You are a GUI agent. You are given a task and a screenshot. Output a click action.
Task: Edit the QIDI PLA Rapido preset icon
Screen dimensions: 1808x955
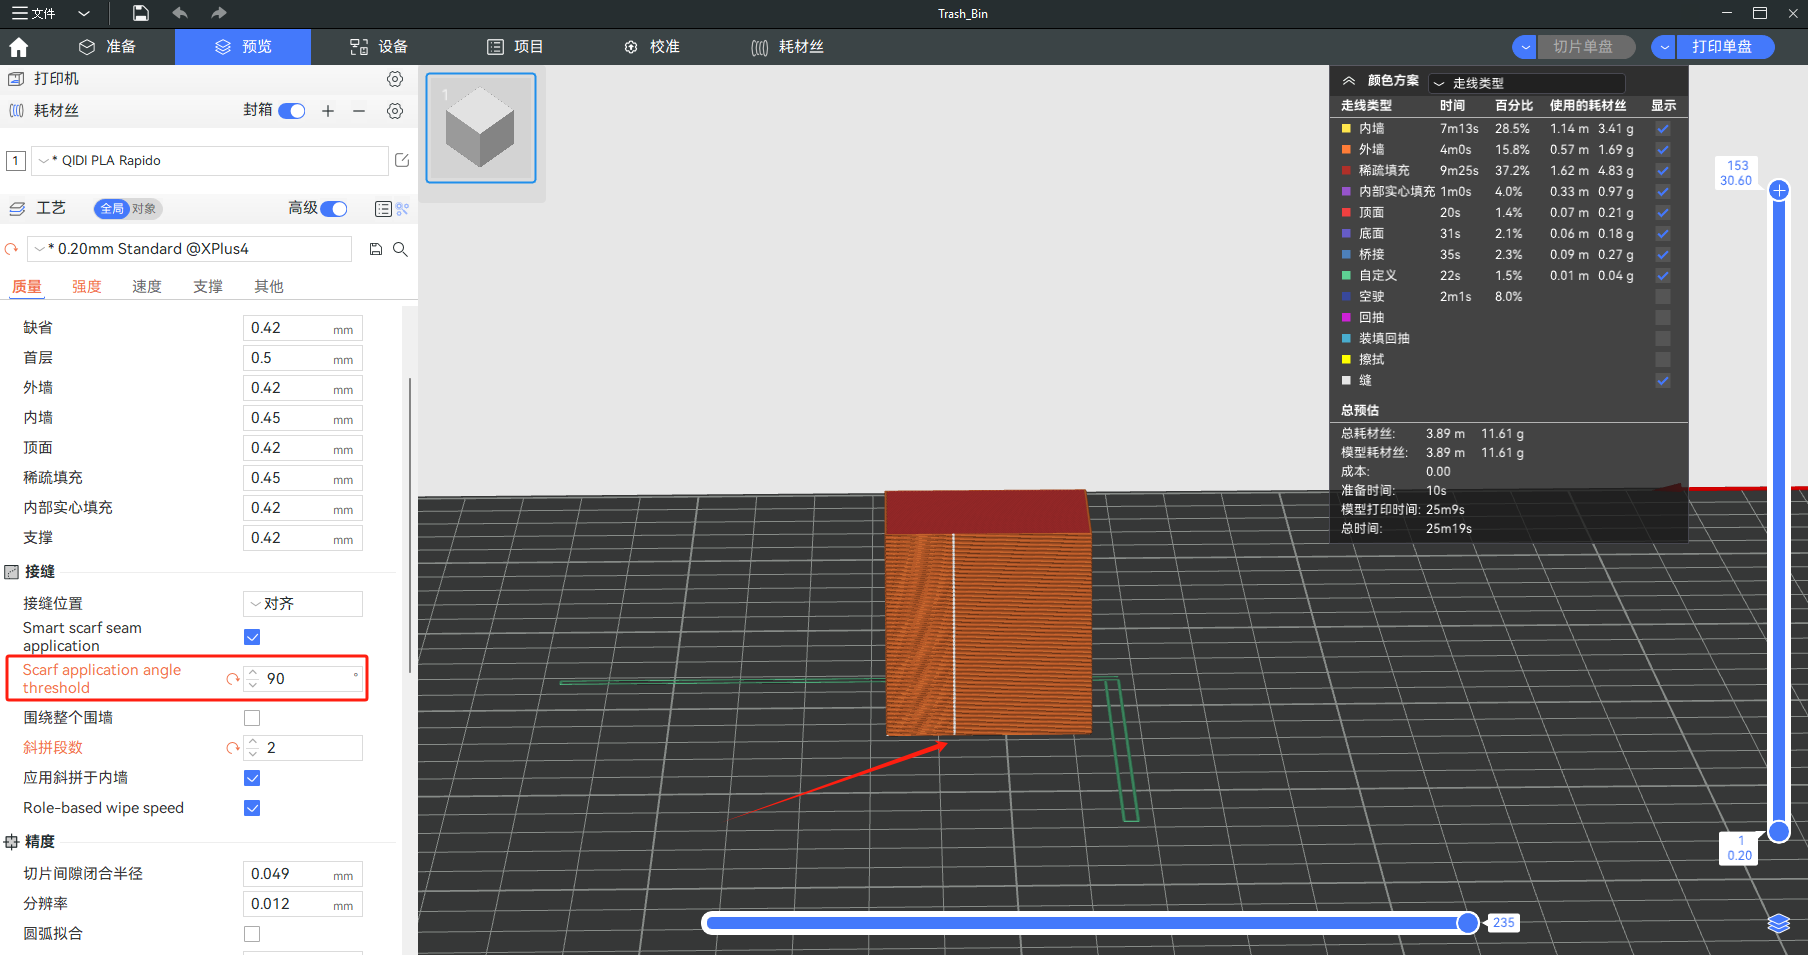tap(402, 160)
